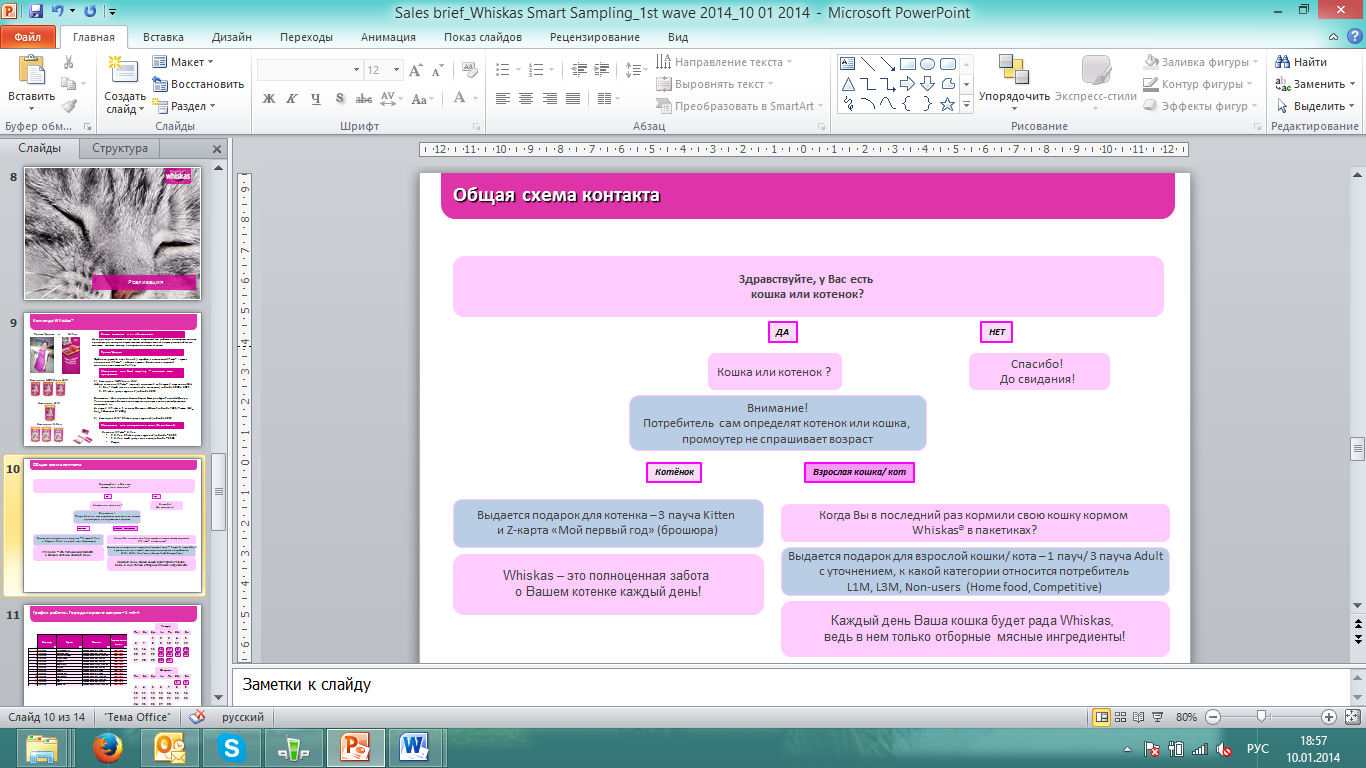The width and height of the screenshot is (1366, 768).
Task: Switch to Переходы ribbon tab
Action: [307, 37]
